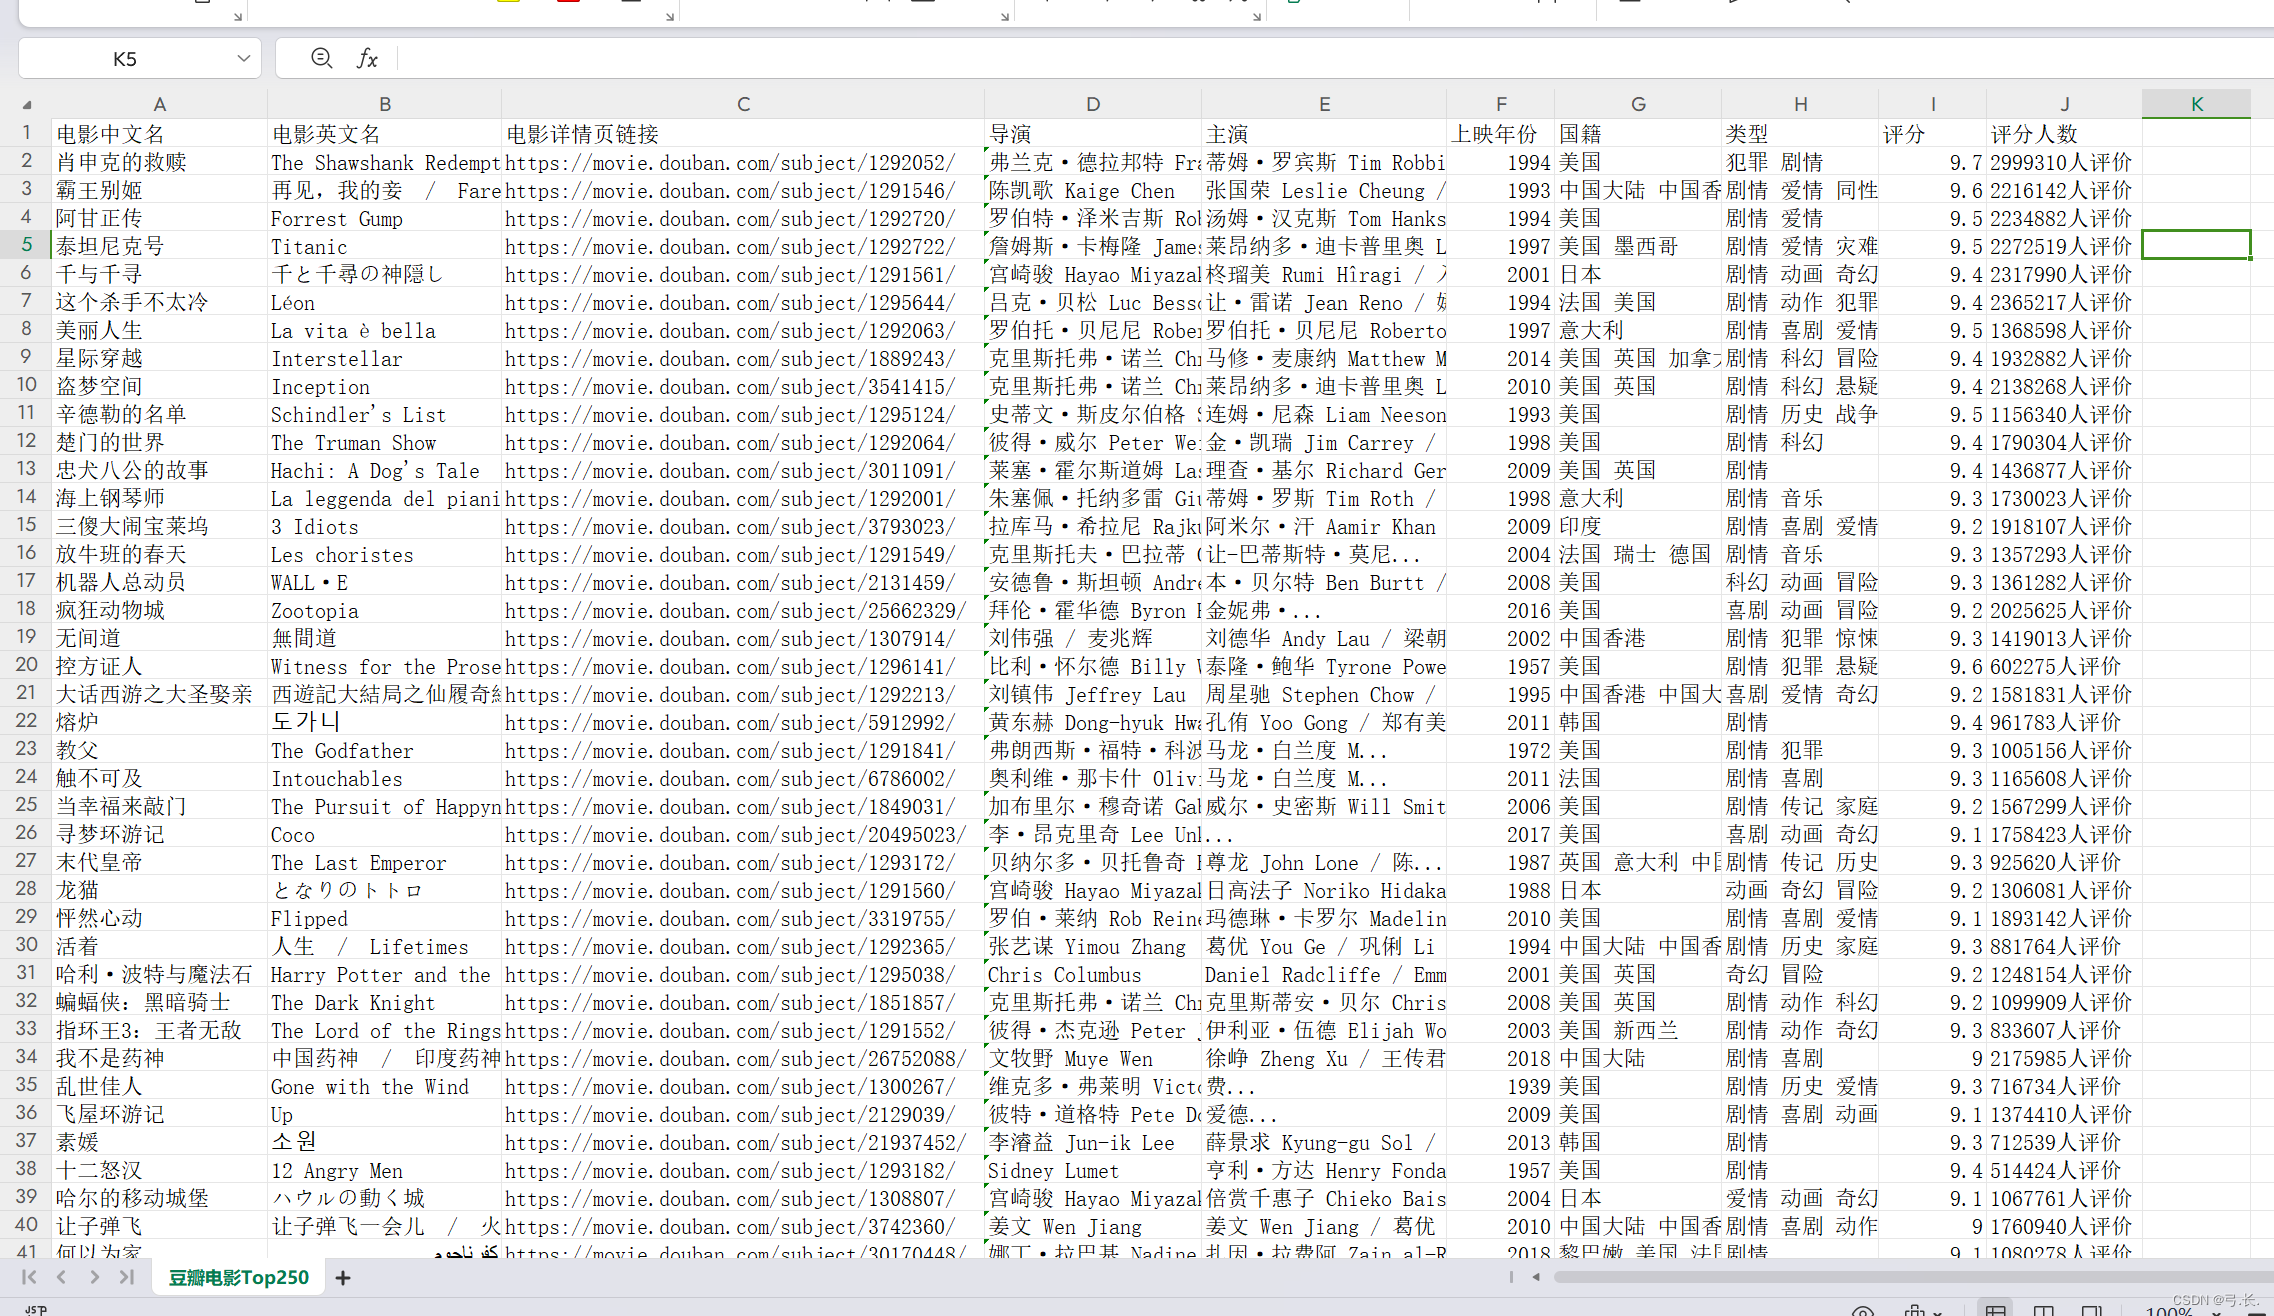The height and width of the screenshot is (1316, 2274).
Task: Click the Titanic cell
Action: click(385, 246)
